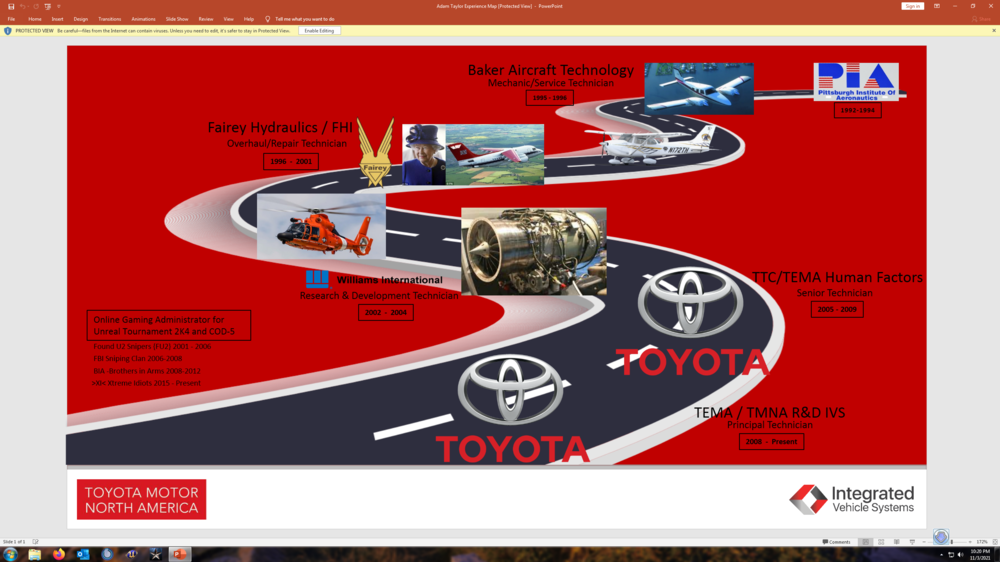Select the orange helicopter image

tap(321, 226)
